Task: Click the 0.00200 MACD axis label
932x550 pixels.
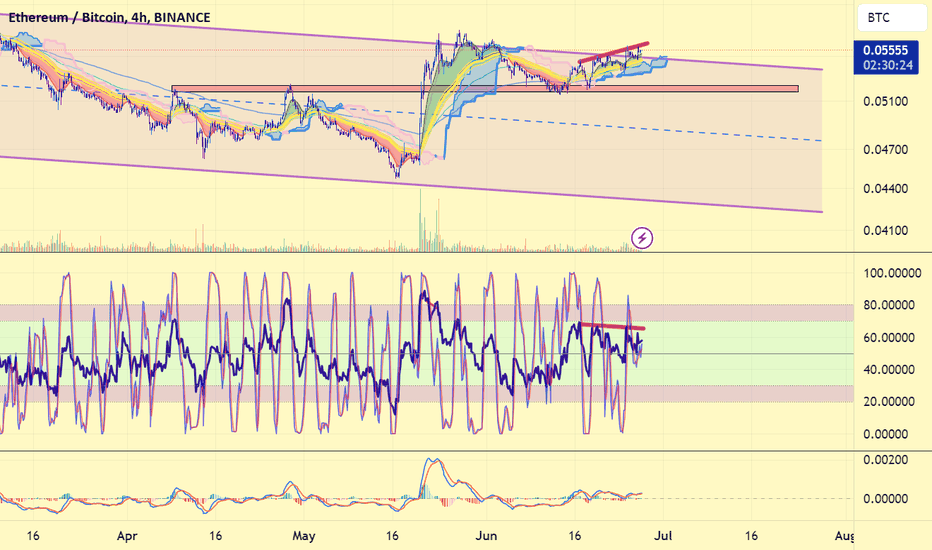Action: [886, 460]
